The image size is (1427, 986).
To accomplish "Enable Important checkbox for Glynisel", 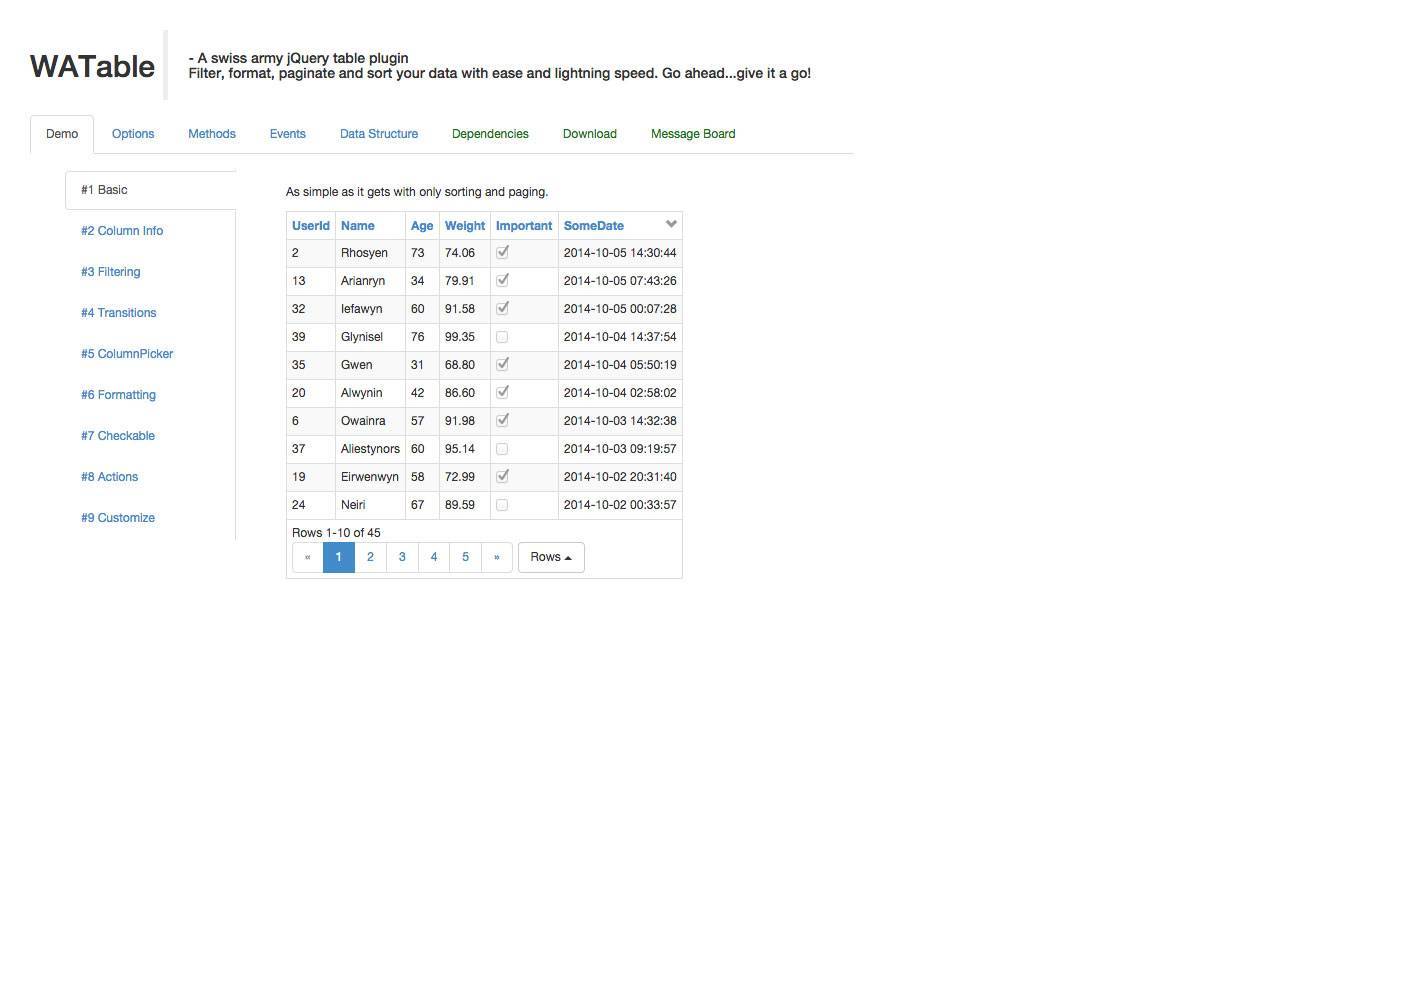I will point(502,337).
